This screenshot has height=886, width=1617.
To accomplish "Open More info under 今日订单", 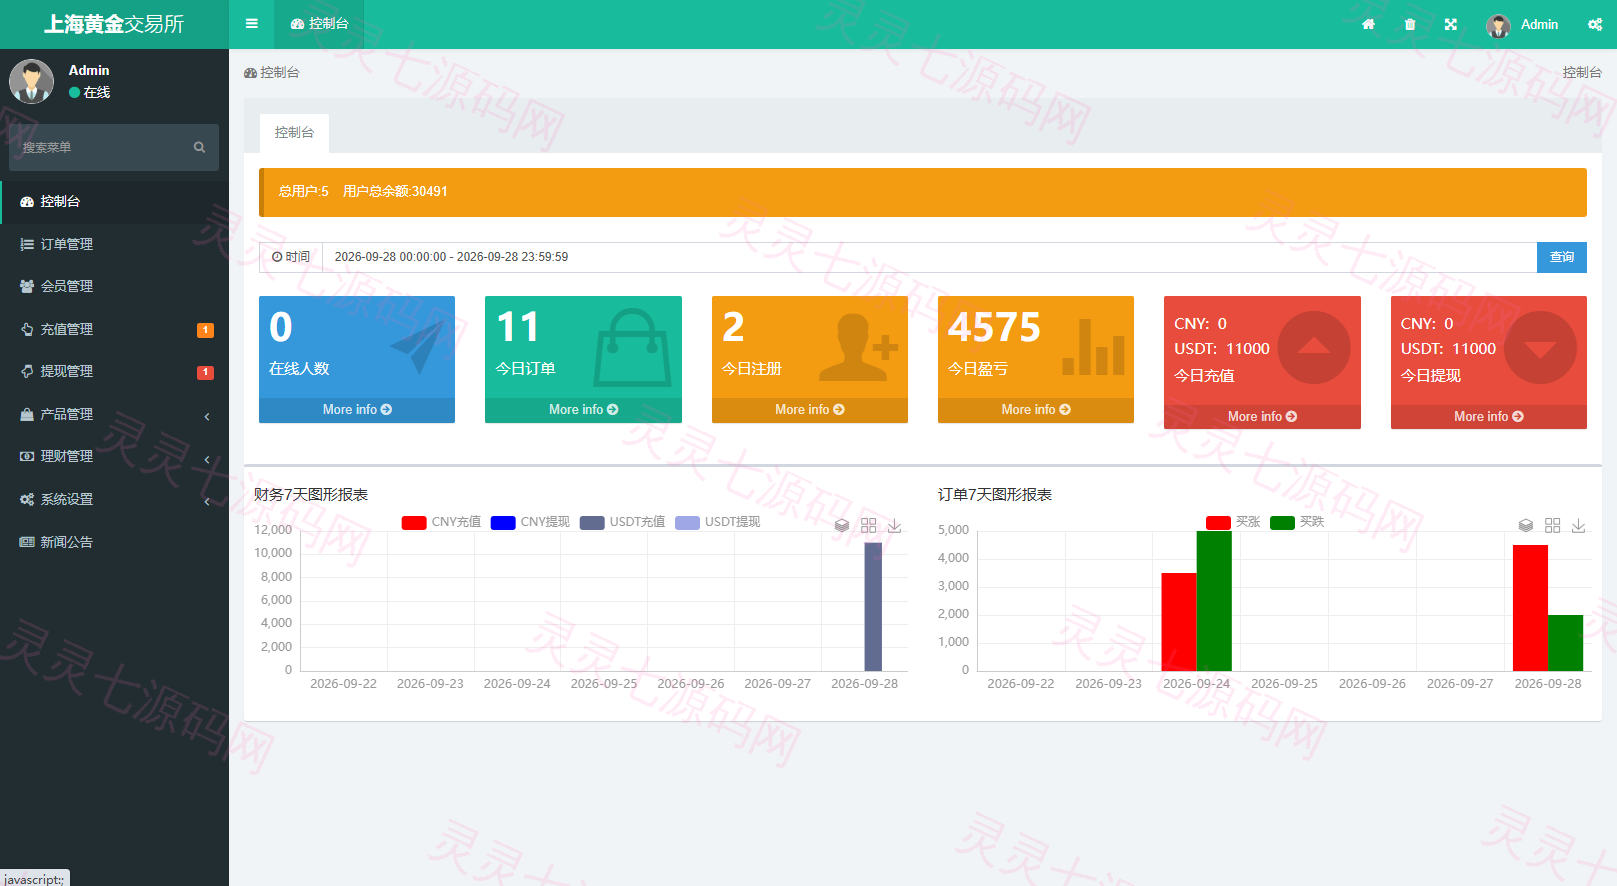I will click(583, 410).
